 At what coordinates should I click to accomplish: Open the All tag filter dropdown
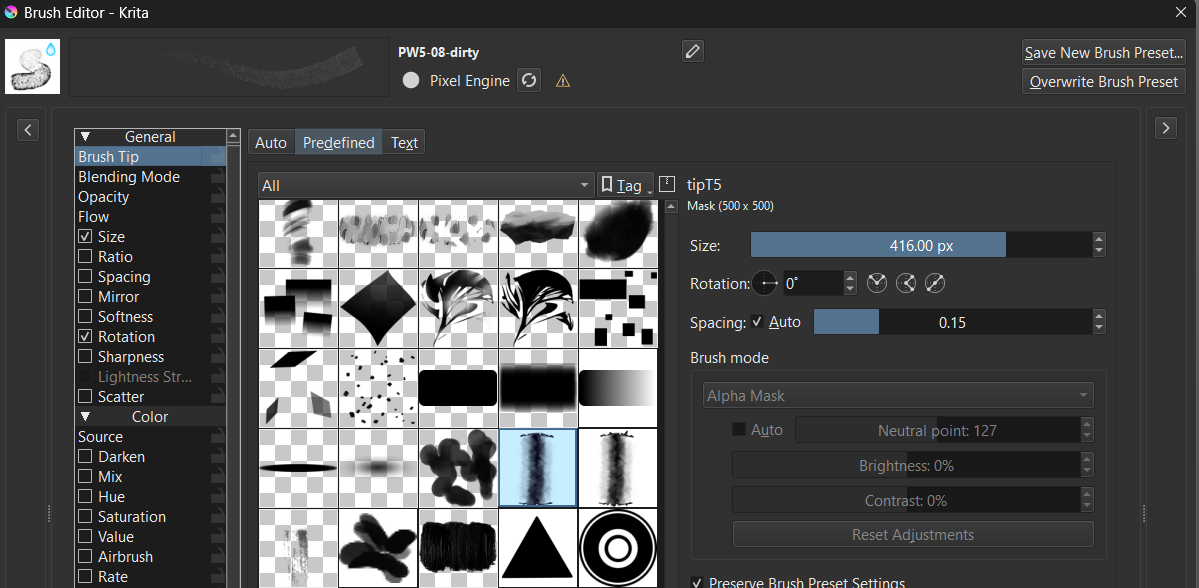(426, 186)
